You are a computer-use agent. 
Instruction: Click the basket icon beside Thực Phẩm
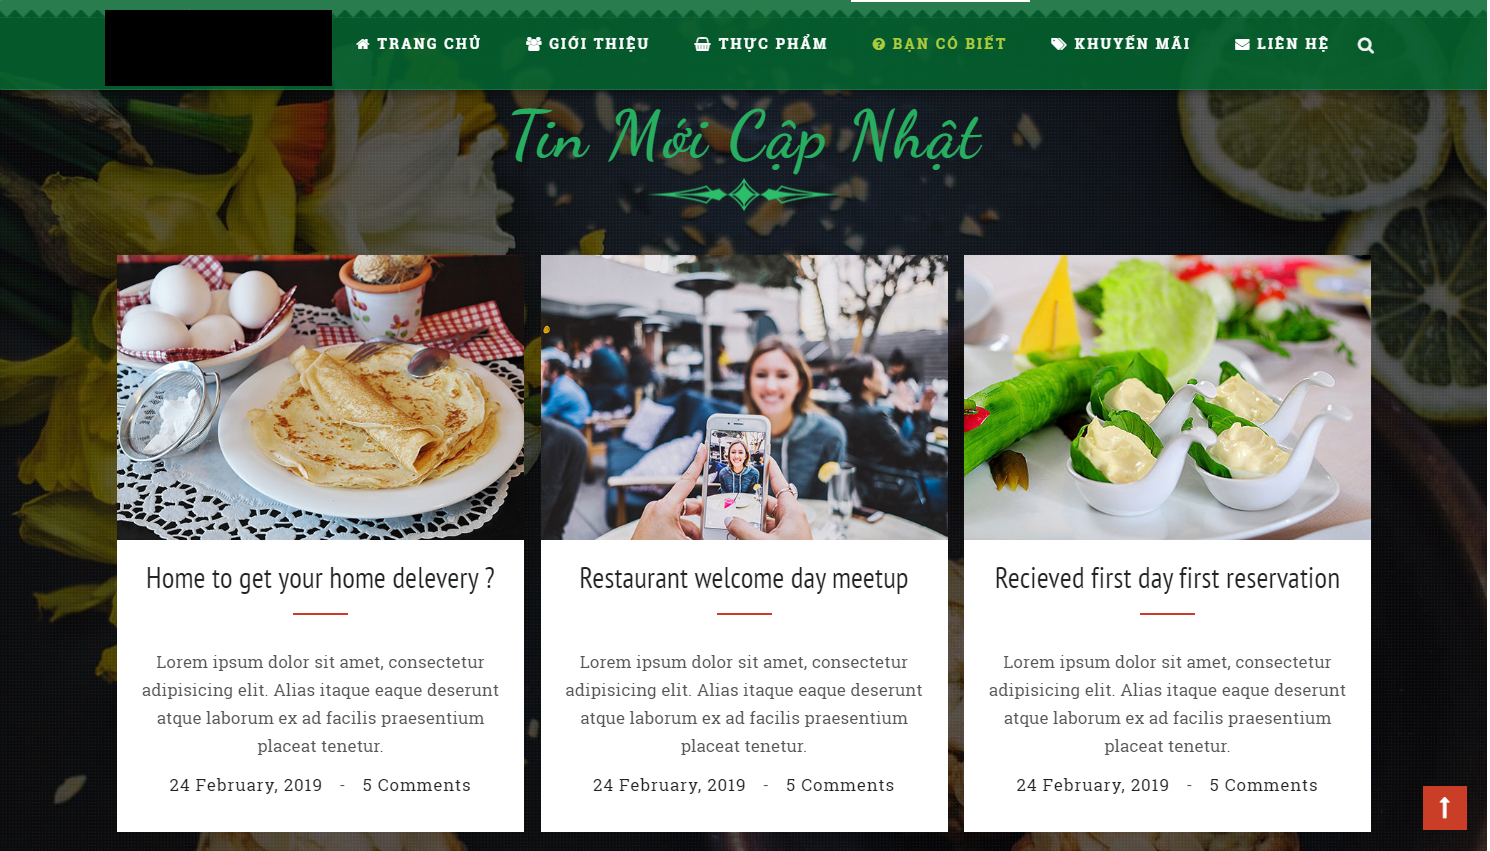702,44
